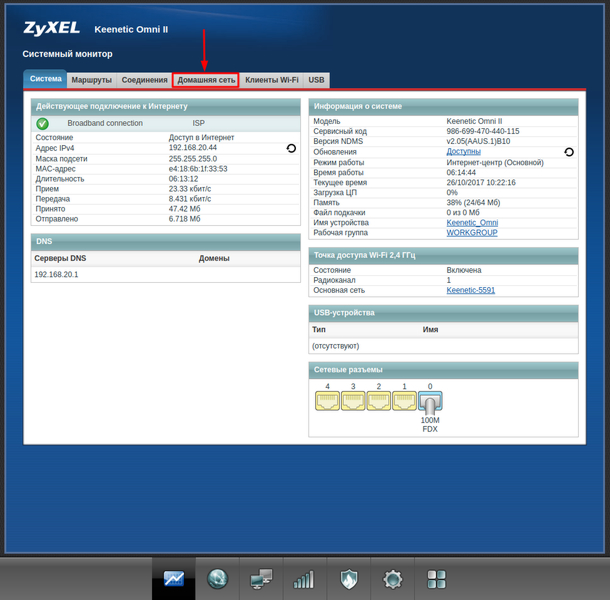Viewport: 610px width, 600px height.
Task: Switch to the Соединения tab
Action: click(144, 80)
